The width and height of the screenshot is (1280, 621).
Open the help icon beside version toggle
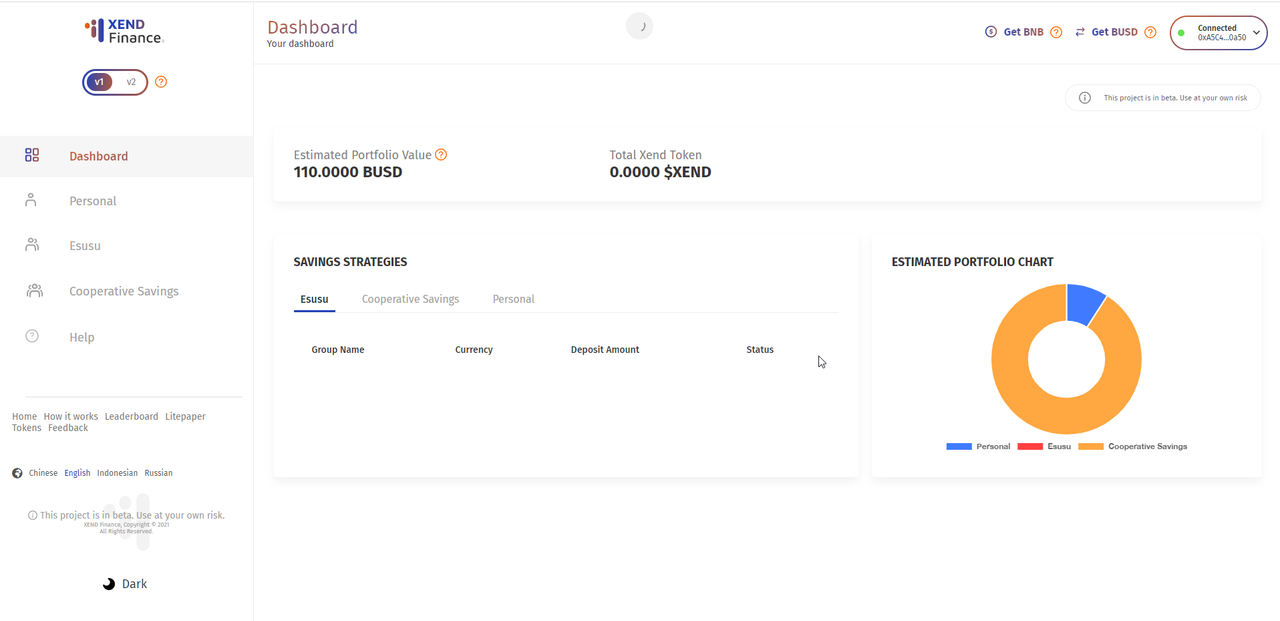click(x=161, y=82)
